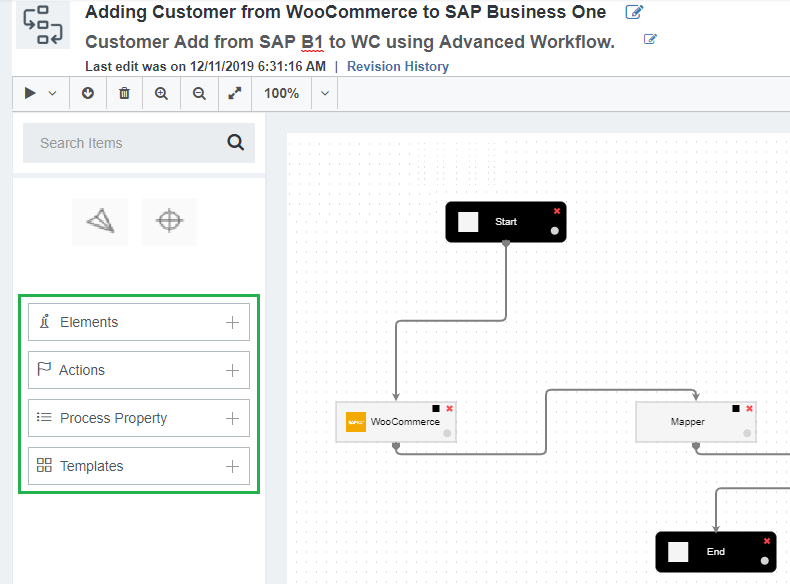The image size is (790, 584).
Task: Click the download icon in toolbar
Action: coord(88,93)
